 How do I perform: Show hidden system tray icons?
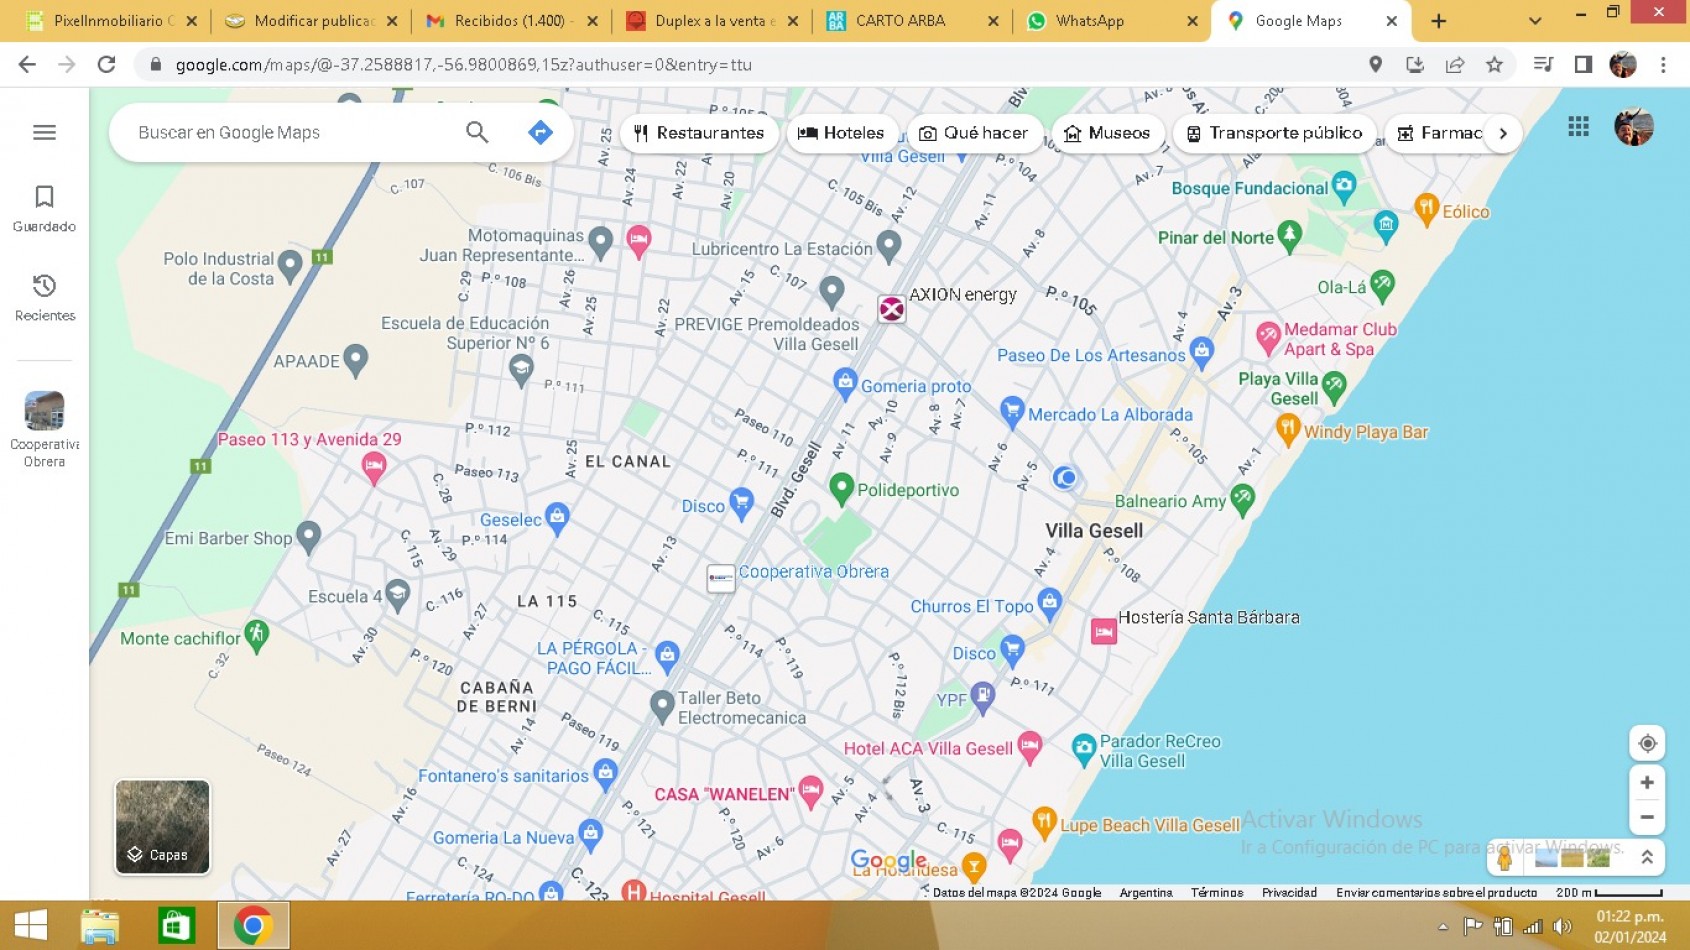[x=1442, y=927]
